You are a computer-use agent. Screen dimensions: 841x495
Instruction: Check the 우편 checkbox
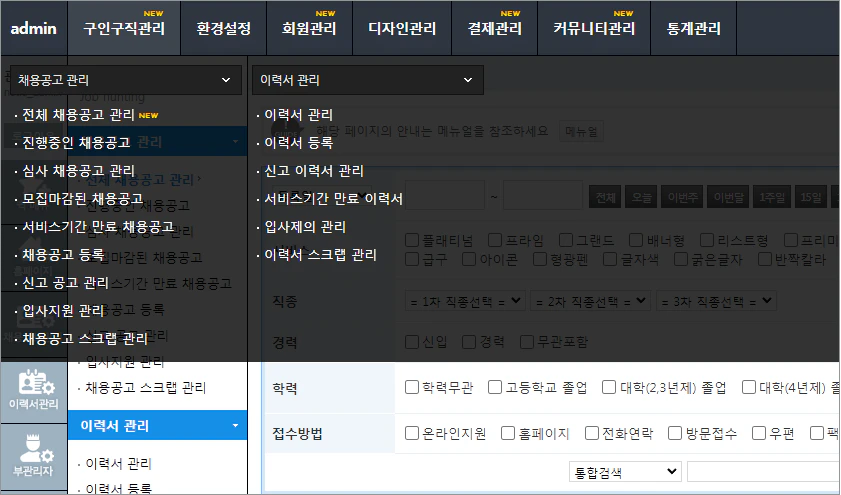[x=758, y=433]
